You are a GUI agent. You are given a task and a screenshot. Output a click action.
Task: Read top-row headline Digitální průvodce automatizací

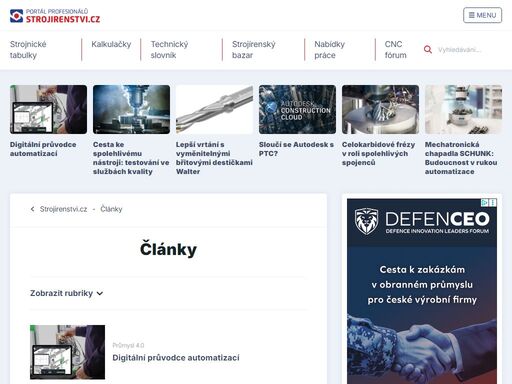coord(43,149)
